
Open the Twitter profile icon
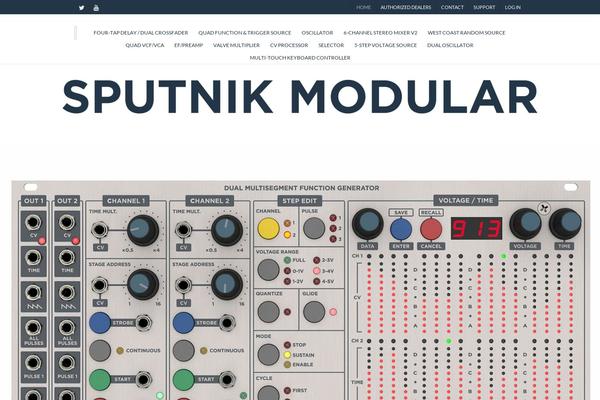click(82, 8)
